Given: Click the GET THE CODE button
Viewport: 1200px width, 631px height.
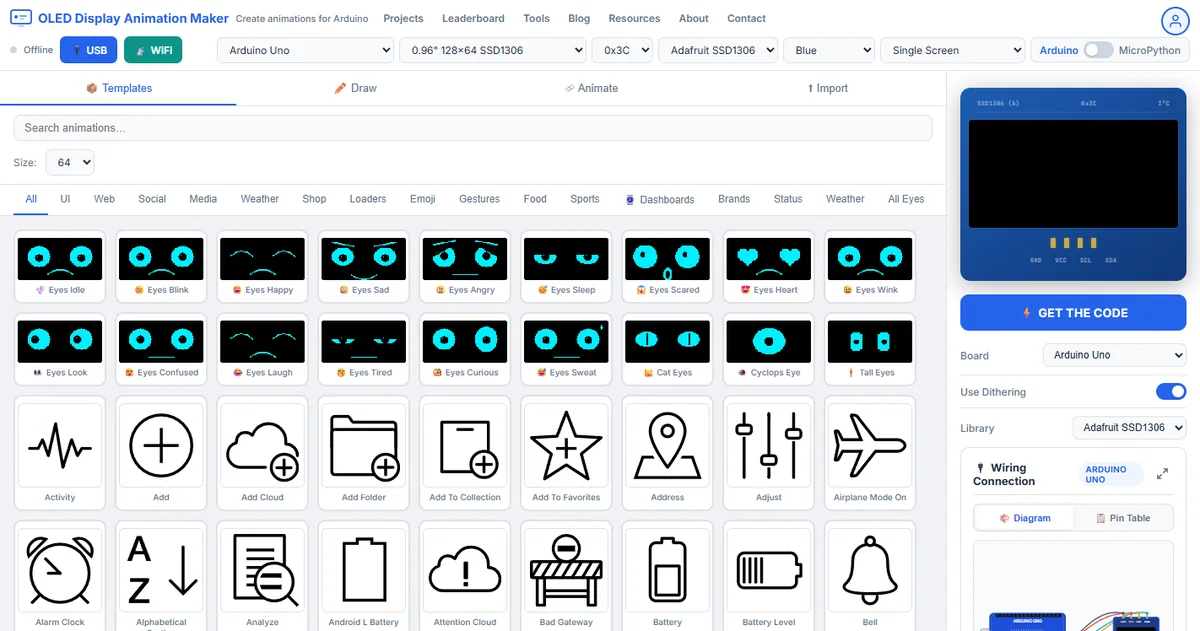Looking at the screenshot, I should pos(1073,313).
